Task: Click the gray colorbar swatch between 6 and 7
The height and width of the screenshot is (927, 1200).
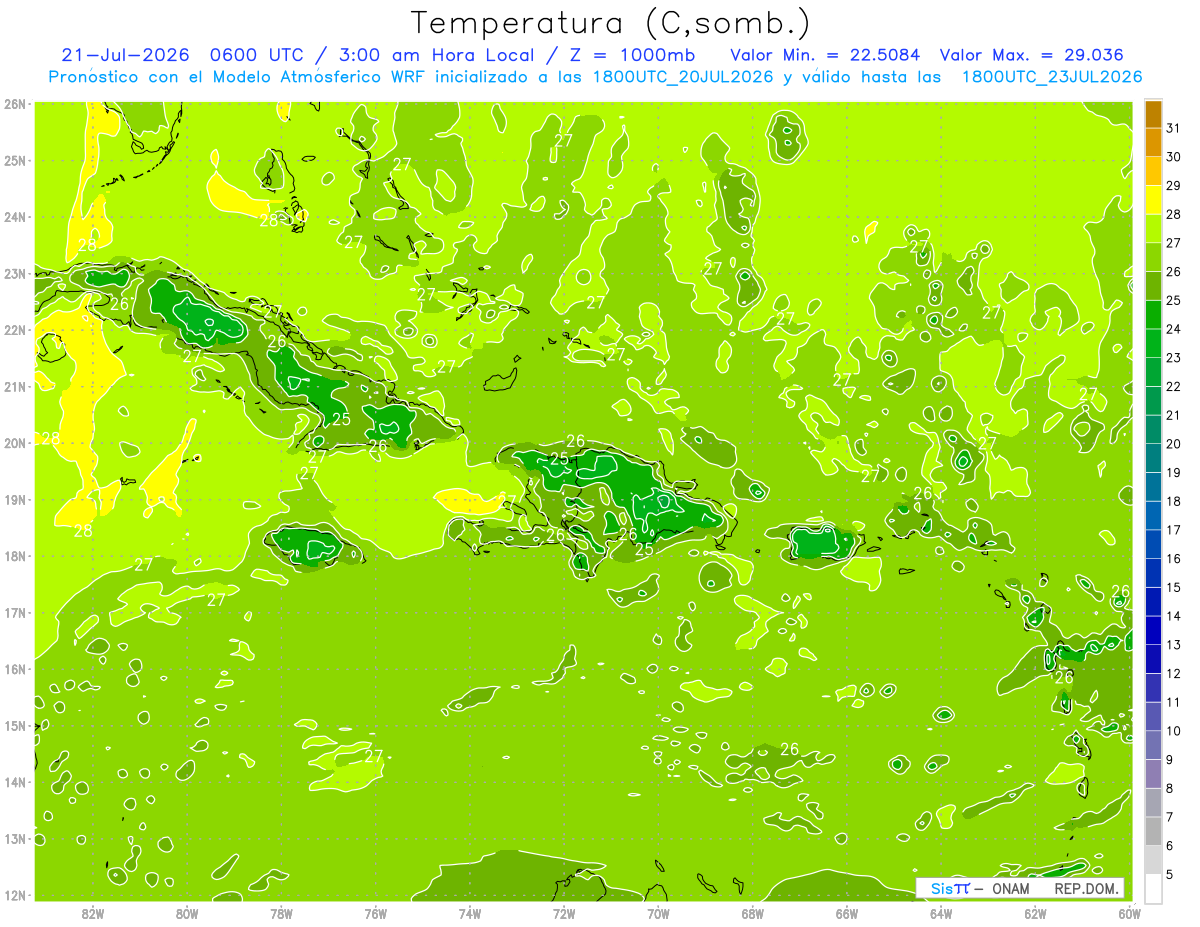Action: pyautogui.click(x=1153, y=831)
